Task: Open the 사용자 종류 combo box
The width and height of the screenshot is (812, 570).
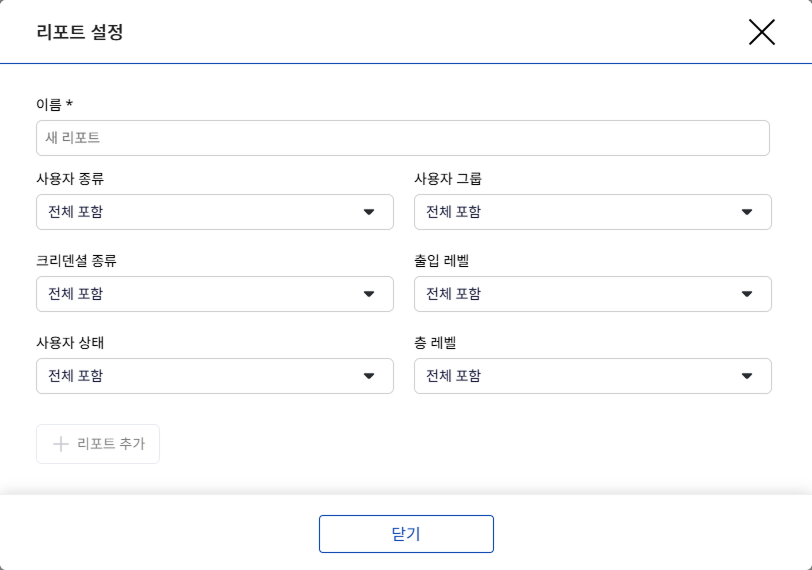Action: point(200,212)
